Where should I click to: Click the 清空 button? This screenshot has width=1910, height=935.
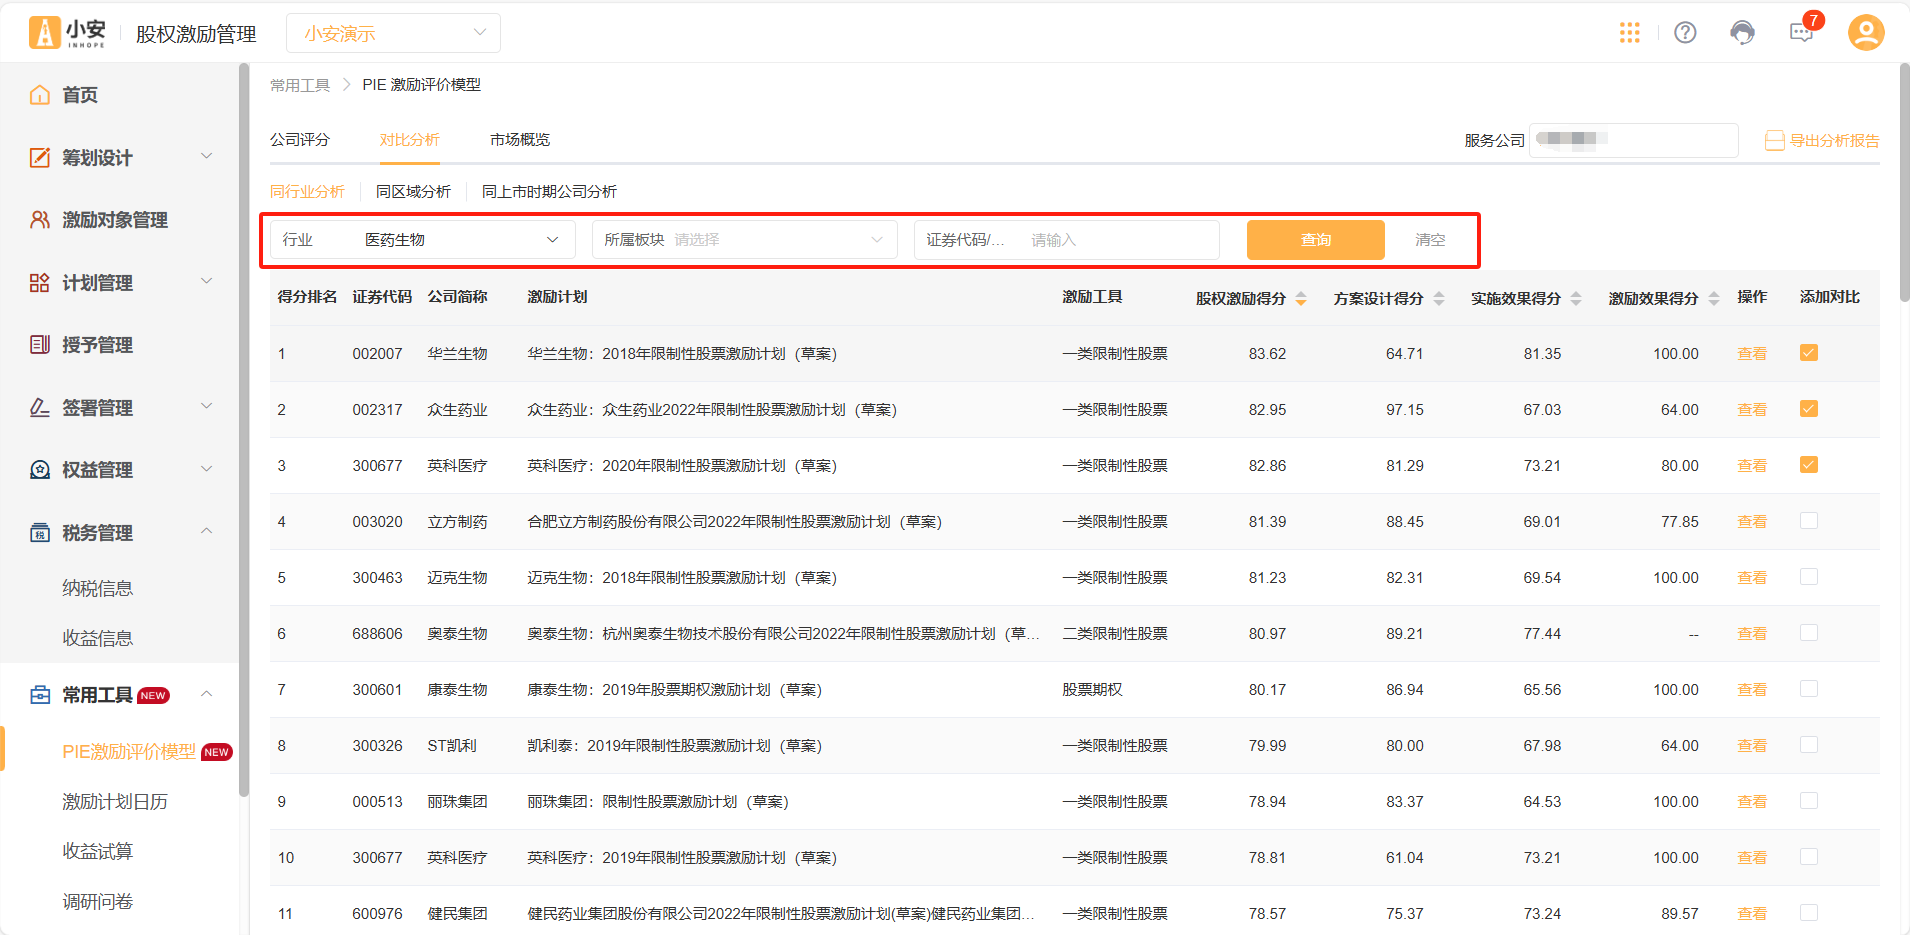tap(1431, 240)
